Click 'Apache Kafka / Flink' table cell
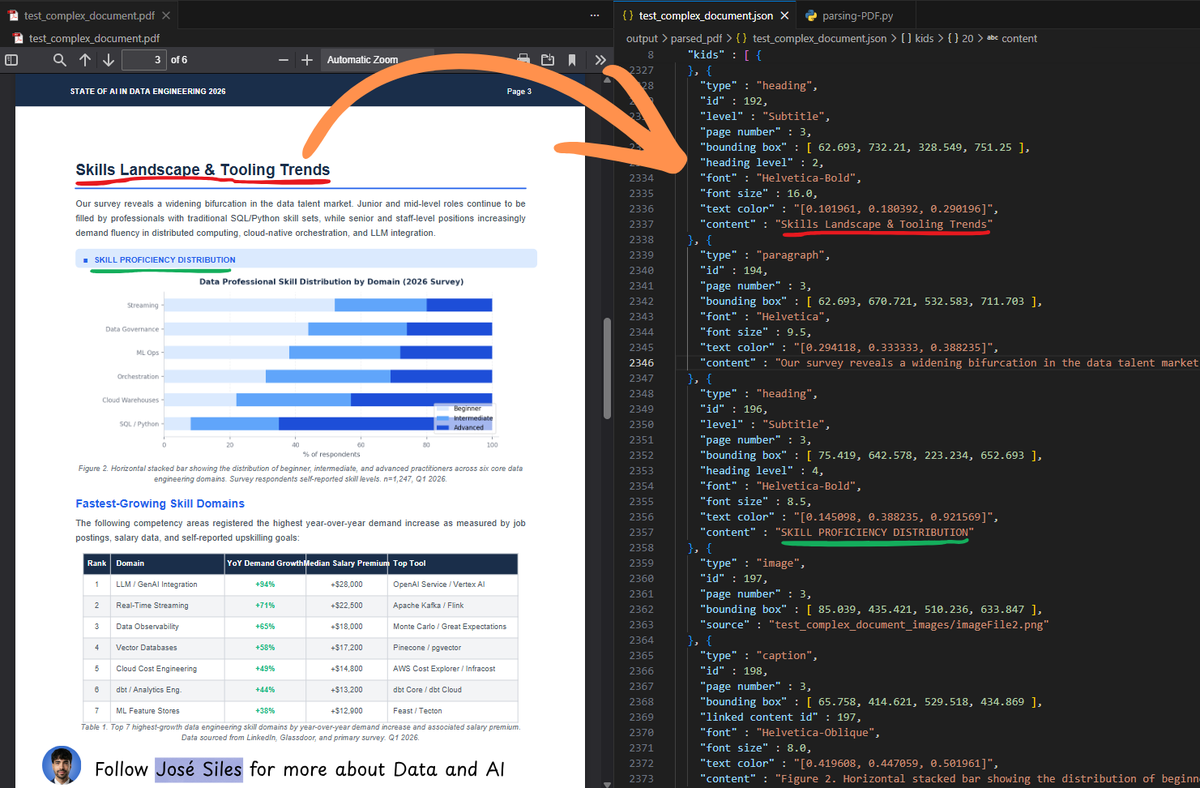This screenshot has width=1200, height=788. click(x=429, y=605)
